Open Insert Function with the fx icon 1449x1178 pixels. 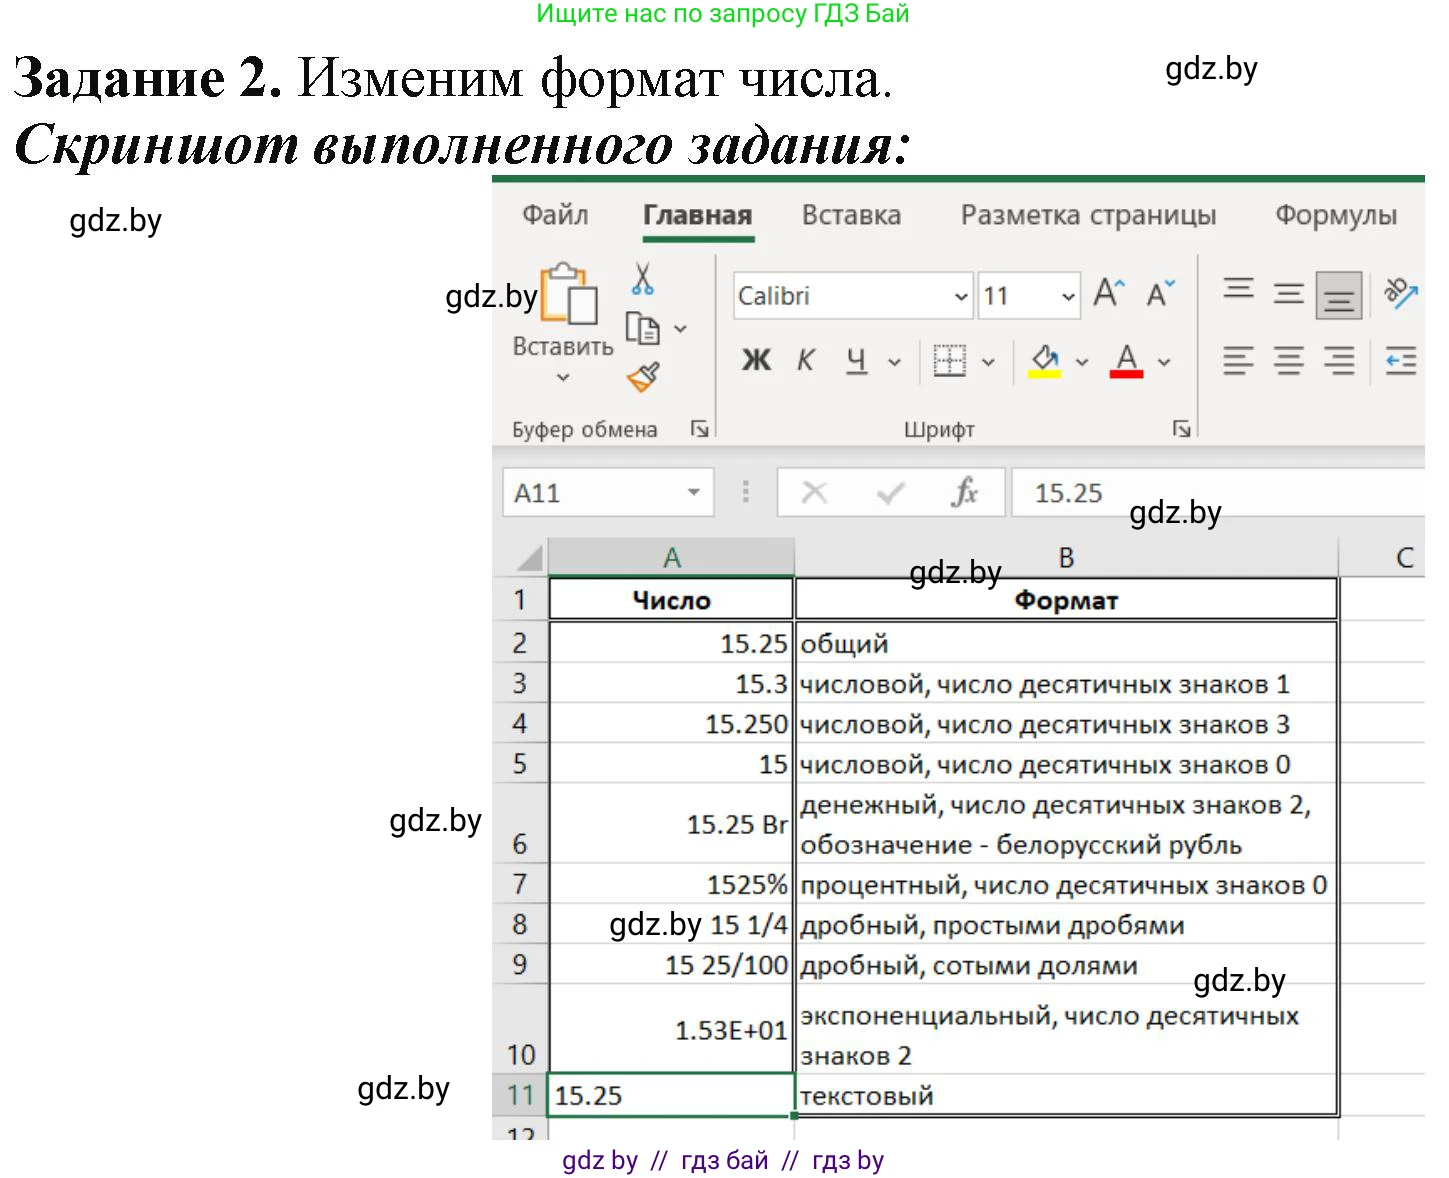click(963, 492)
